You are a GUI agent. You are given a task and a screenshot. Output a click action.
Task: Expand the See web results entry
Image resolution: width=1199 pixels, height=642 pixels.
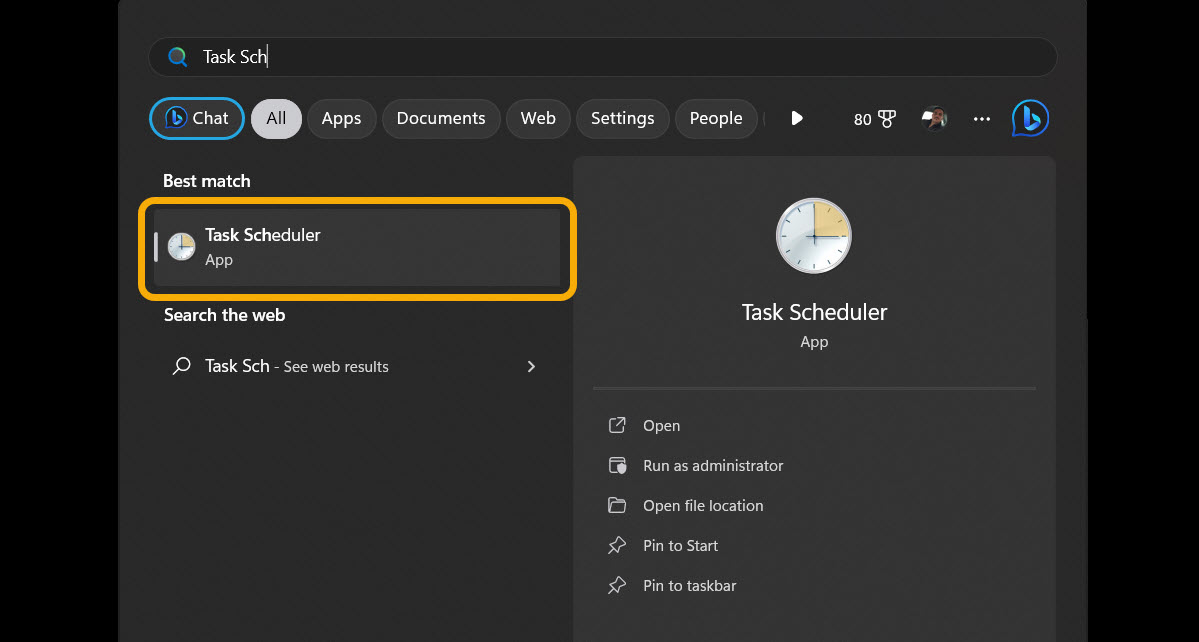click(531, 366)
